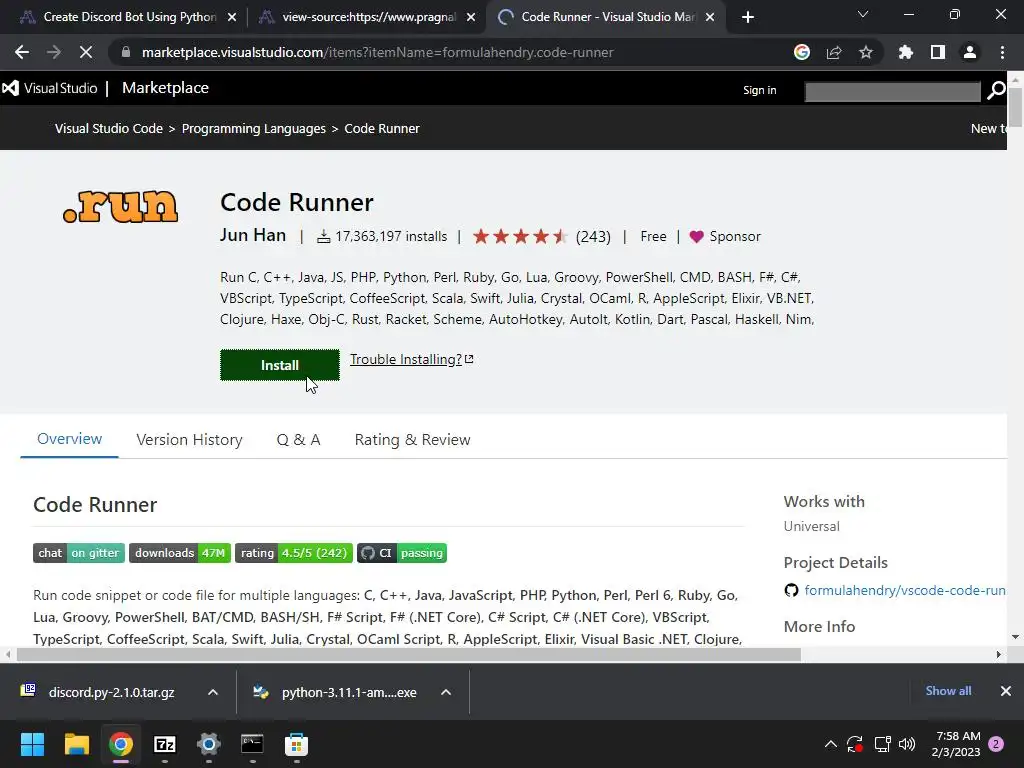Open Microsoft Store from taskbar
This screenshot has height=768, width=1024.
(x=296, y=744)
